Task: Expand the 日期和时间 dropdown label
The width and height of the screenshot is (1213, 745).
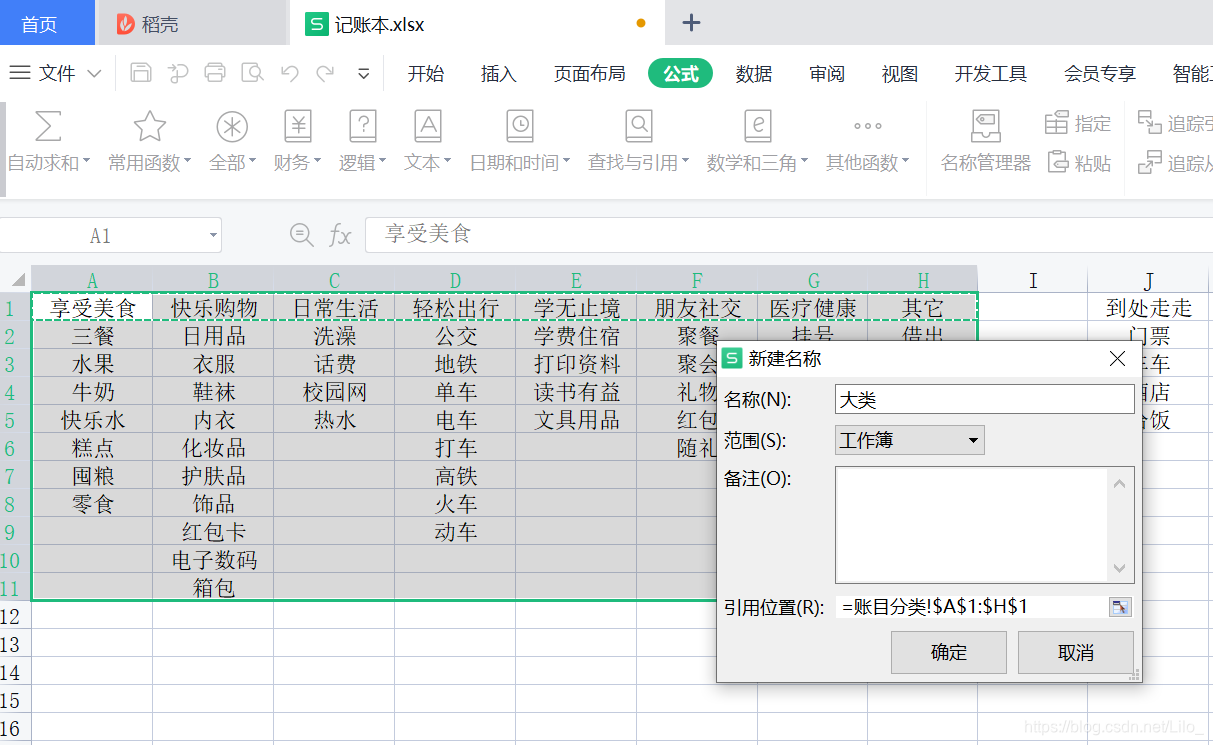Action: coord(520,163)
